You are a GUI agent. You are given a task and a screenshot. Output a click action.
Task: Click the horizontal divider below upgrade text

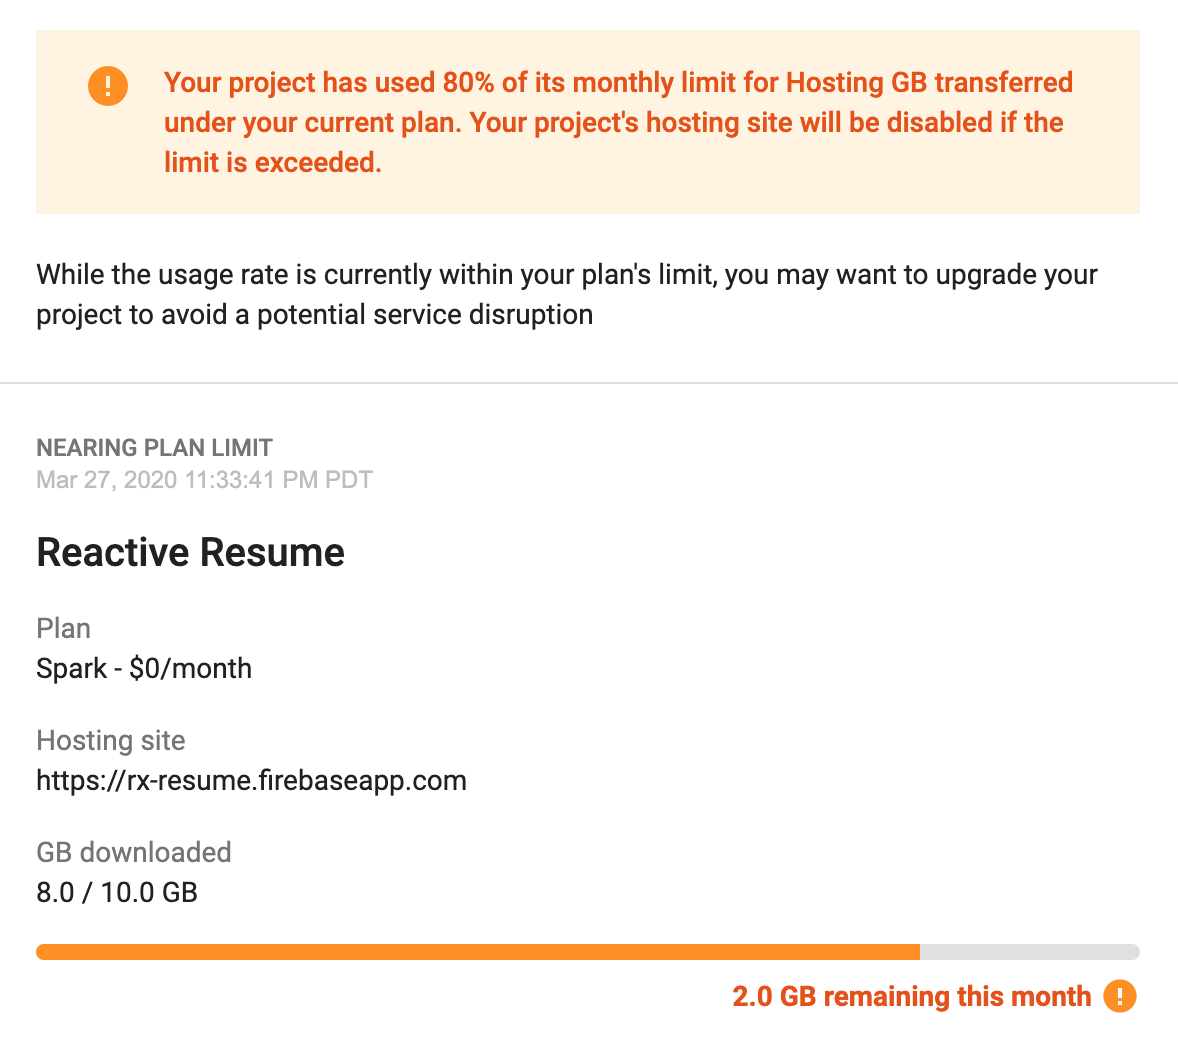[589, 383]
